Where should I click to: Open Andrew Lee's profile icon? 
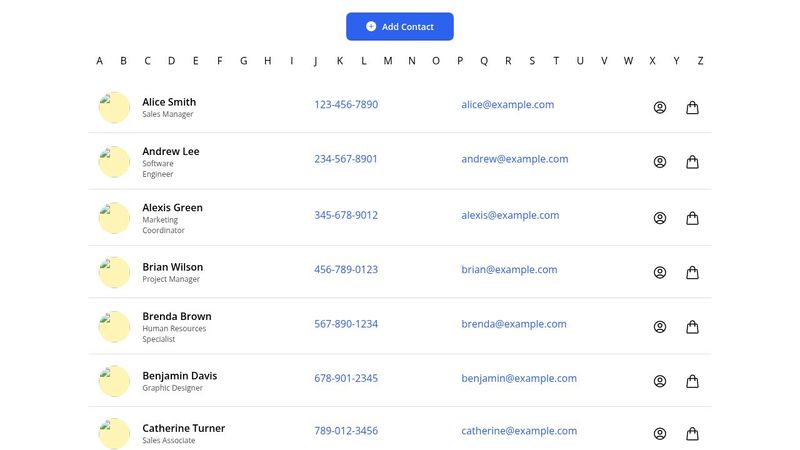tap(660, 162)
